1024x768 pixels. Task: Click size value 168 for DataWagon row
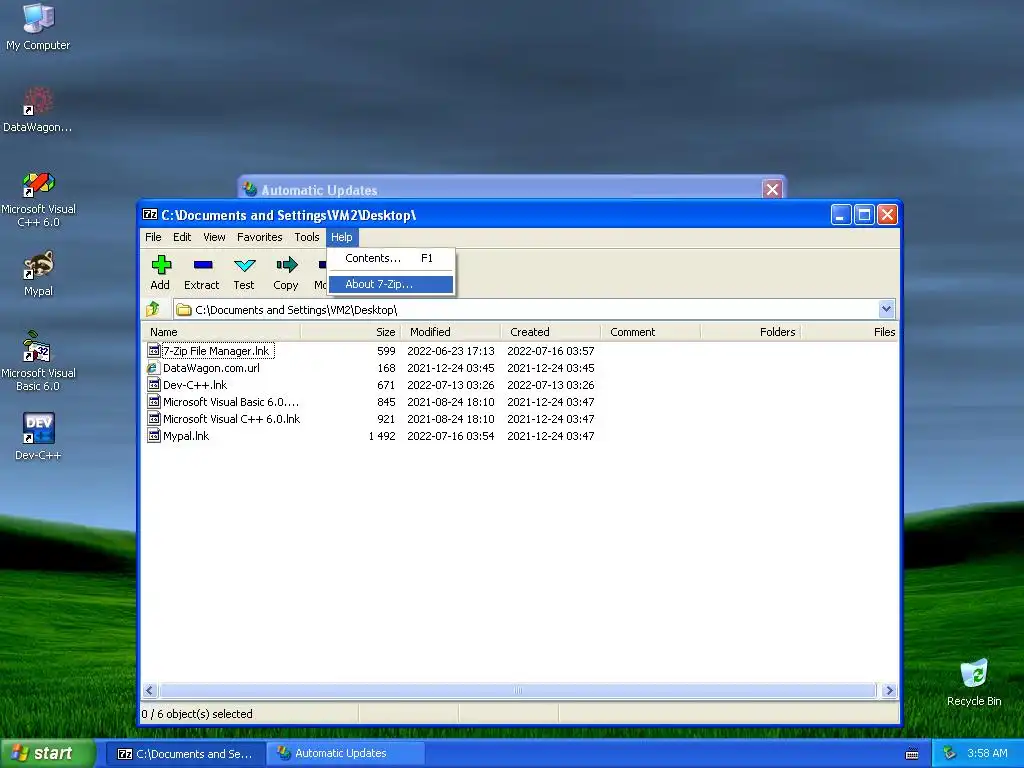point(387,368)
